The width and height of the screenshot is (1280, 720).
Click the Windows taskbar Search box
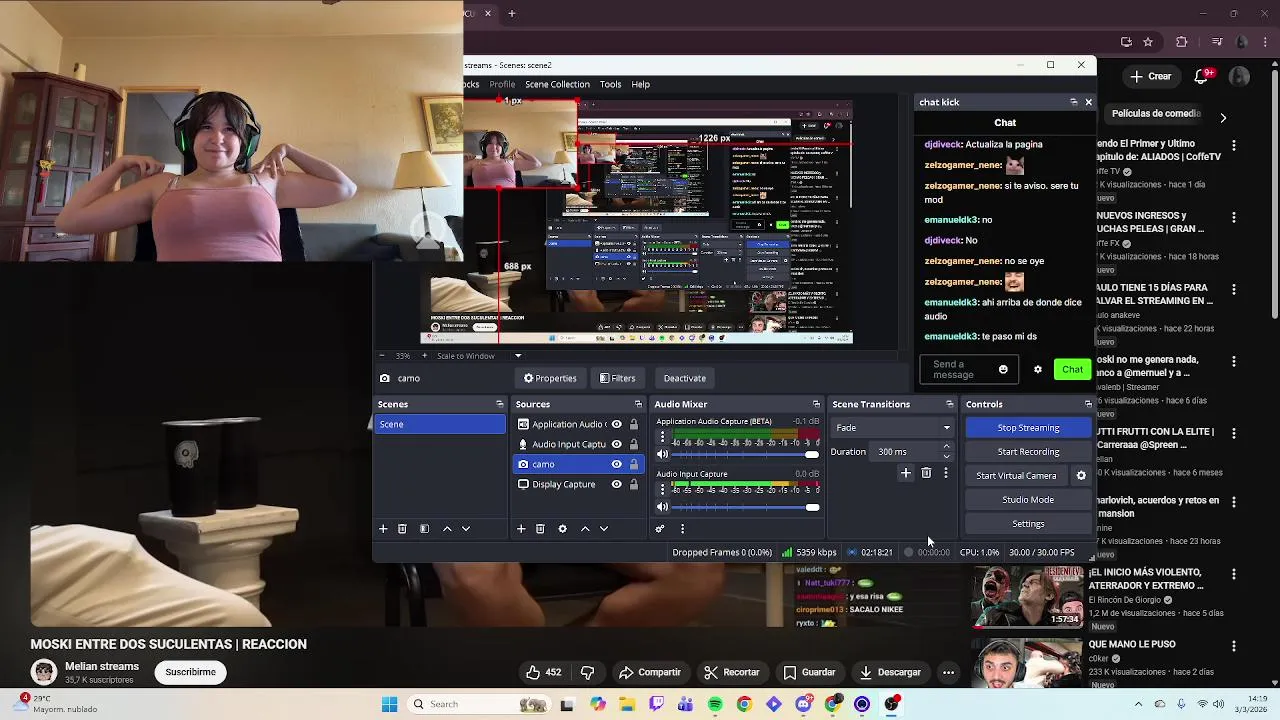[478, 704]
